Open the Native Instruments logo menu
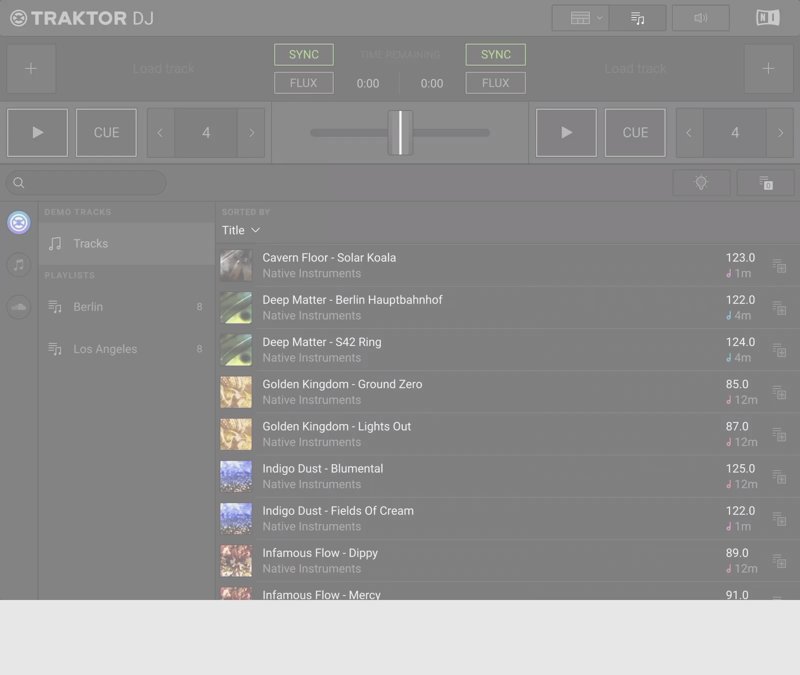This screenshot has height=675, width=800. (x=768, y=18)
